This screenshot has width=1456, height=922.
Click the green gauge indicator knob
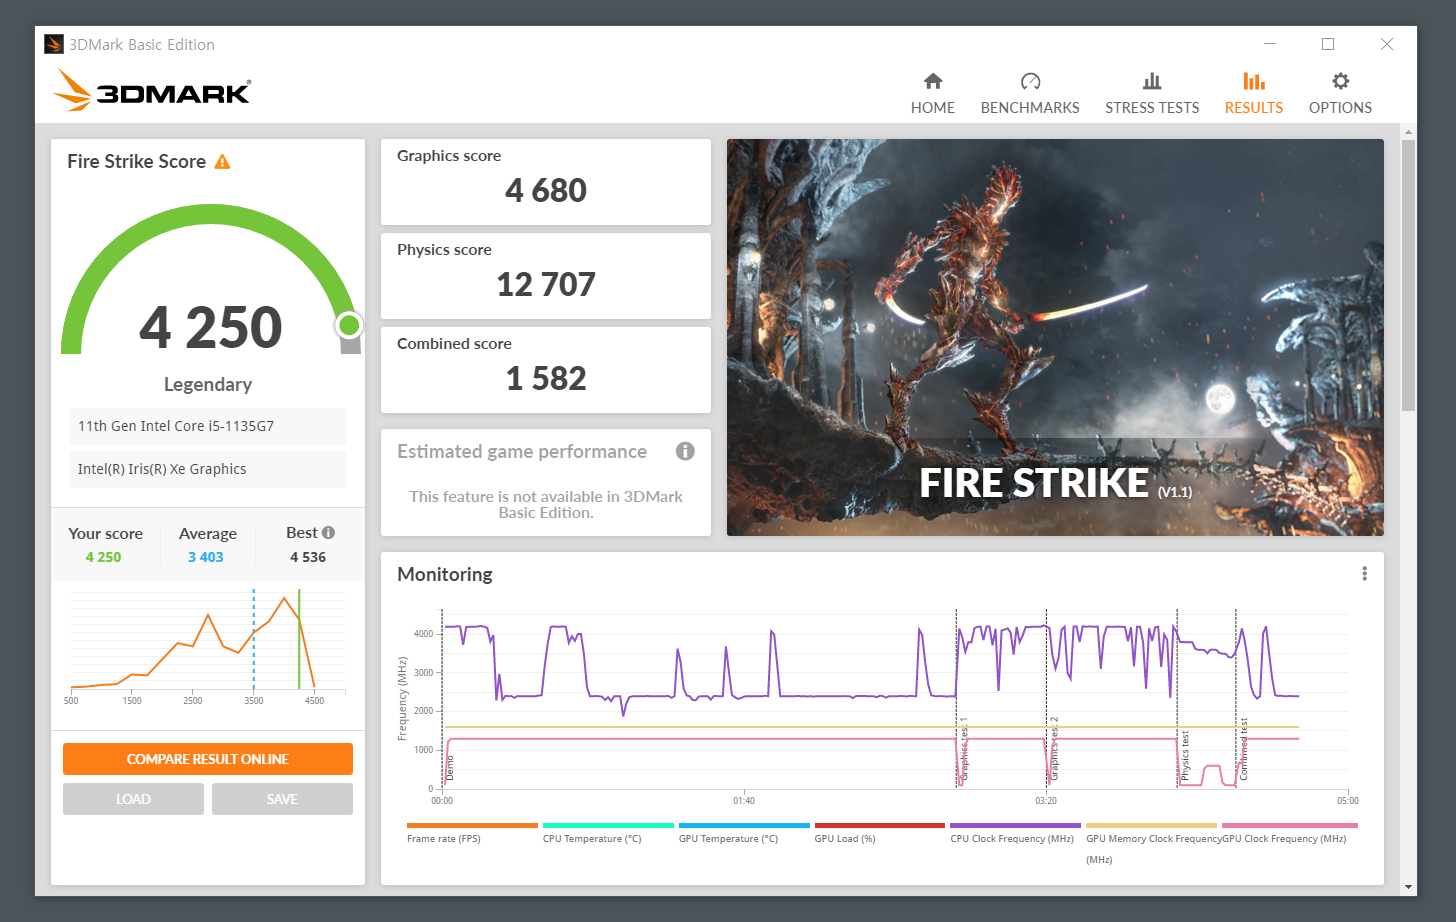349,325
